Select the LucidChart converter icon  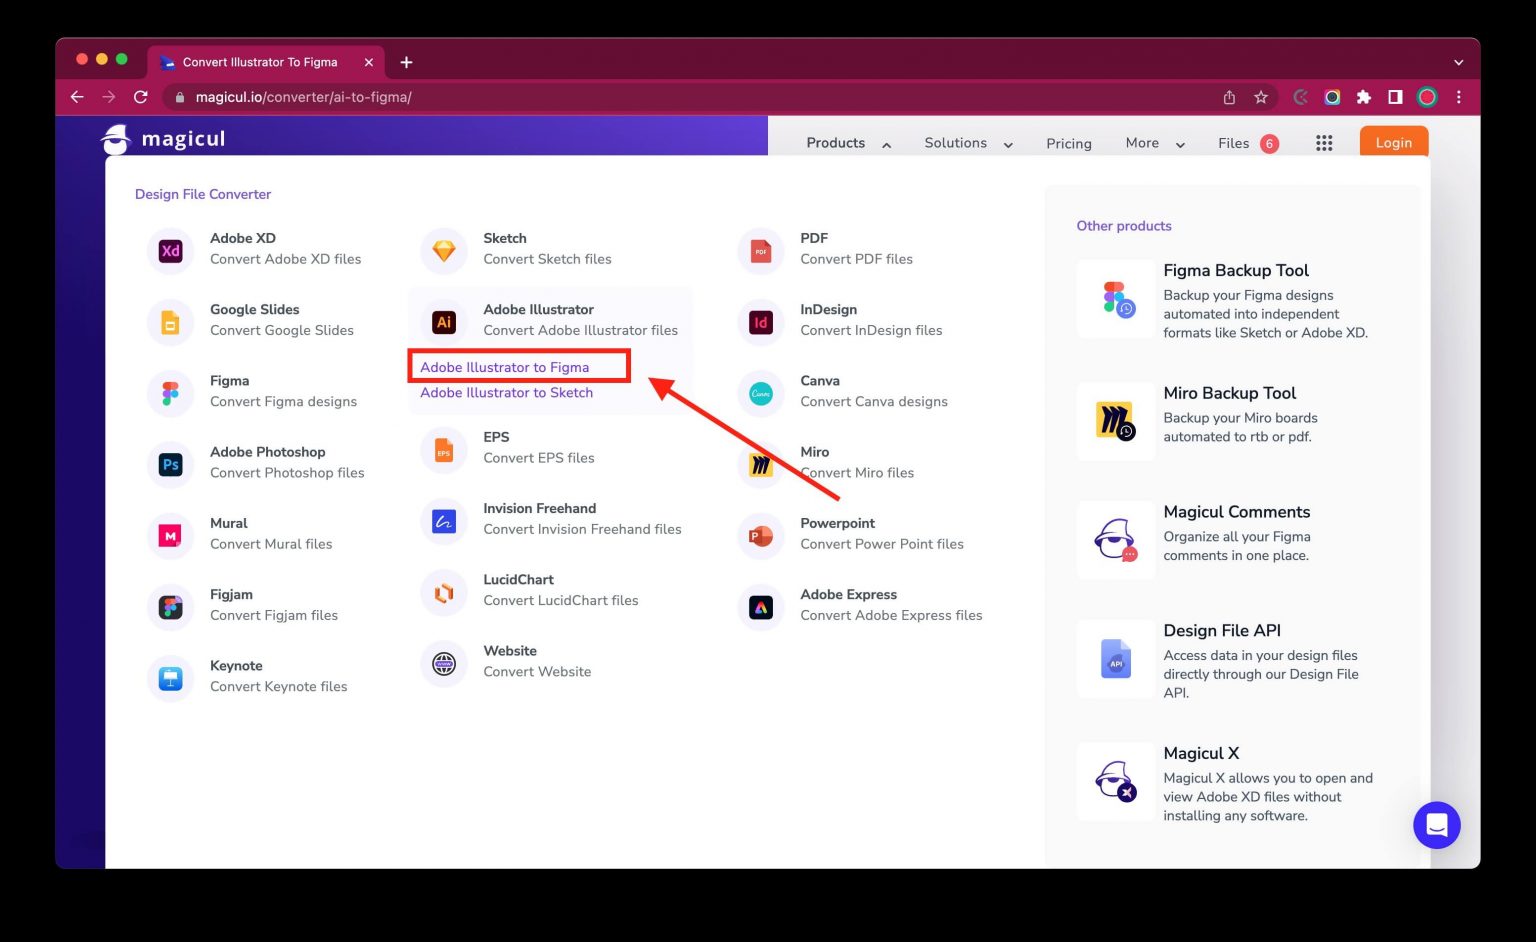(443, 592)
